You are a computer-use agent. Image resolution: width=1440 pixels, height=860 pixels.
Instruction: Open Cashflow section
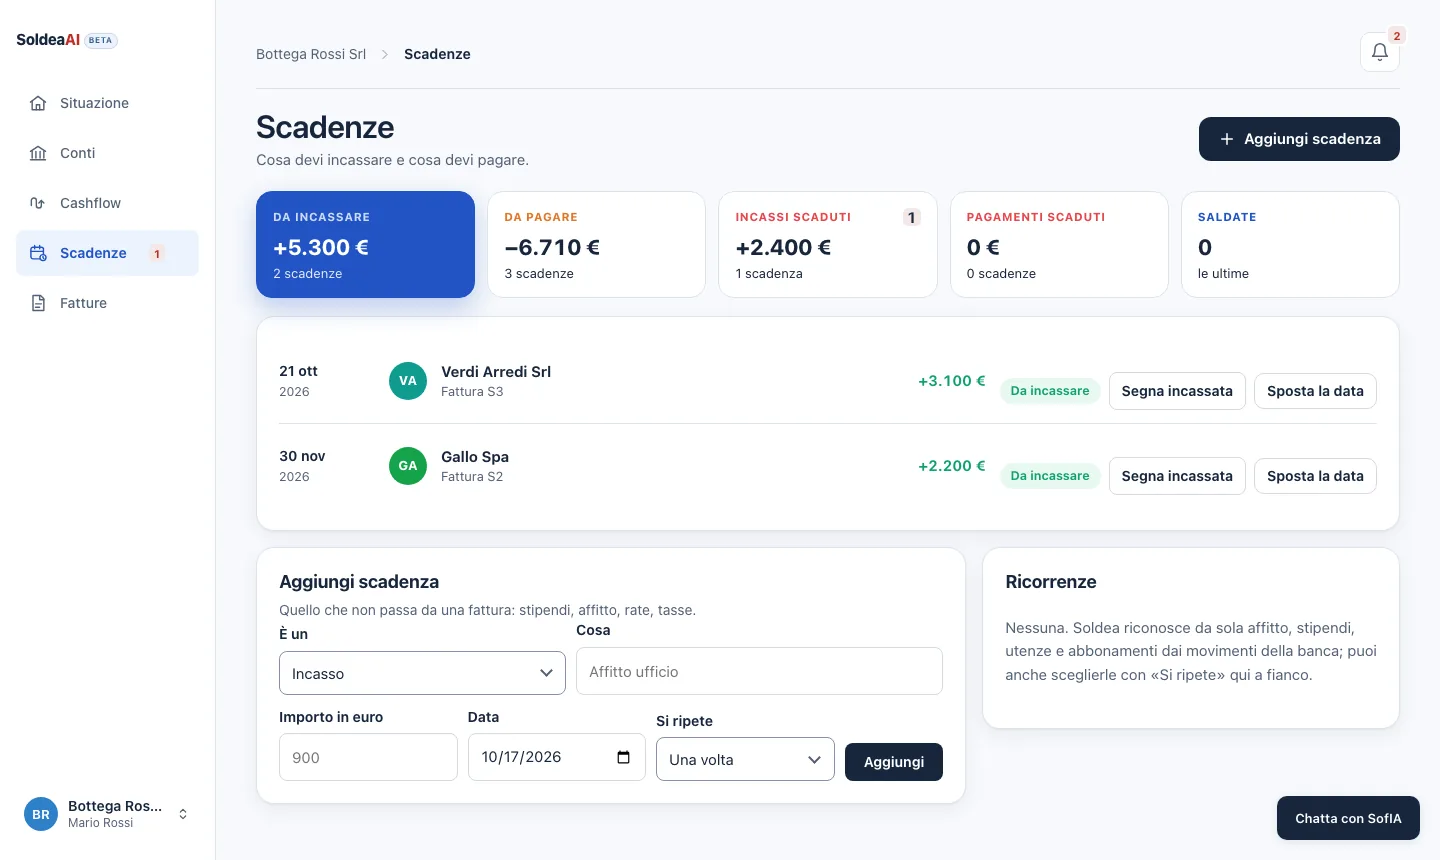tap(107, 203)
